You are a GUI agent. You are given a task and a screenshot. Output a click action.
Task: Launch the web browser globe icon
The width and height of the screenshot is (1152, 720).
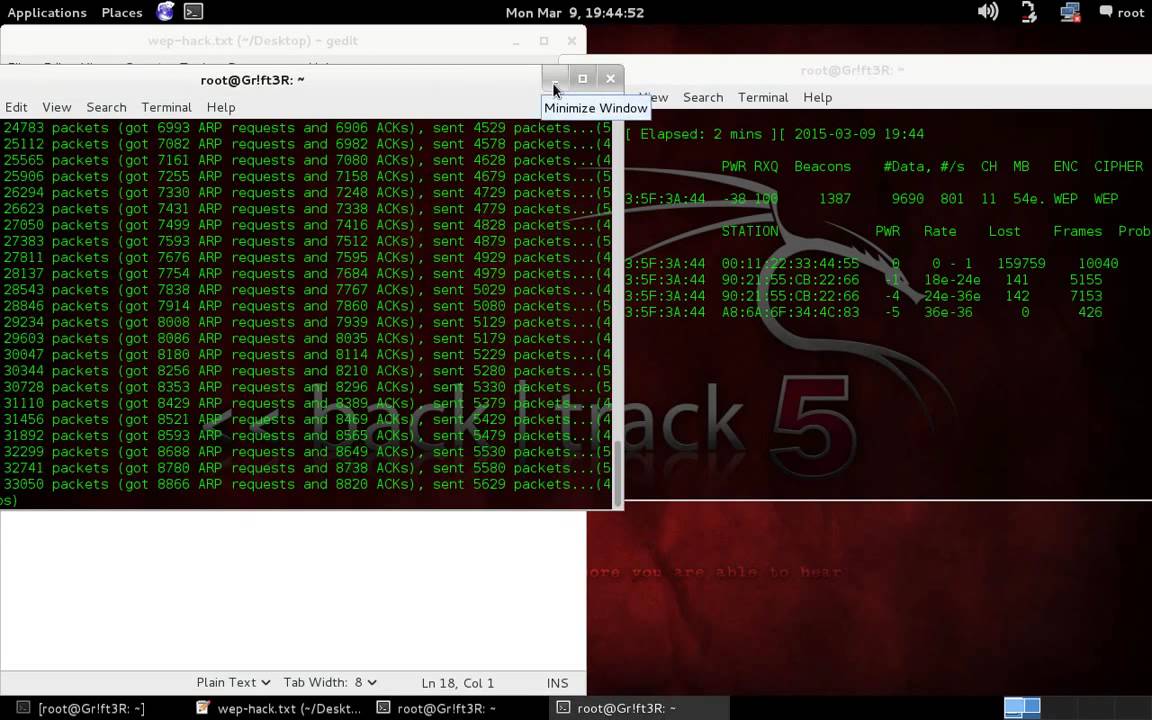[x=165, y=11]
